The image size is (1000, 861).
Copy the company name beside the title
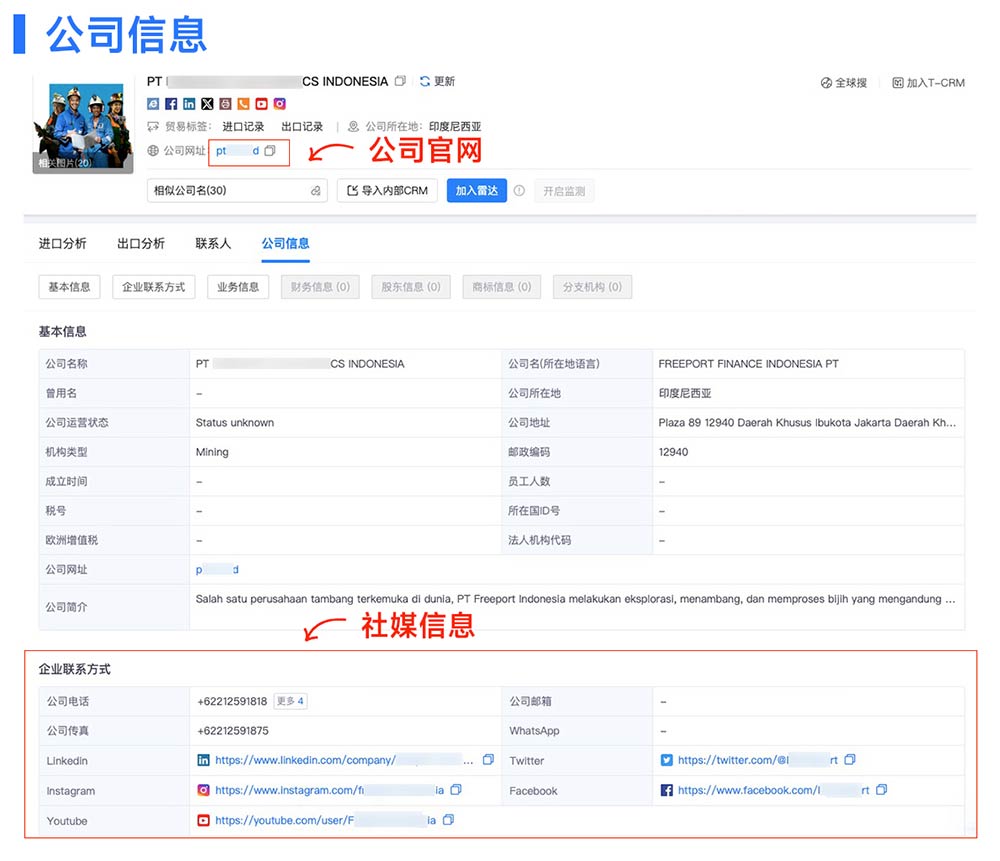[x=401, y=81]
